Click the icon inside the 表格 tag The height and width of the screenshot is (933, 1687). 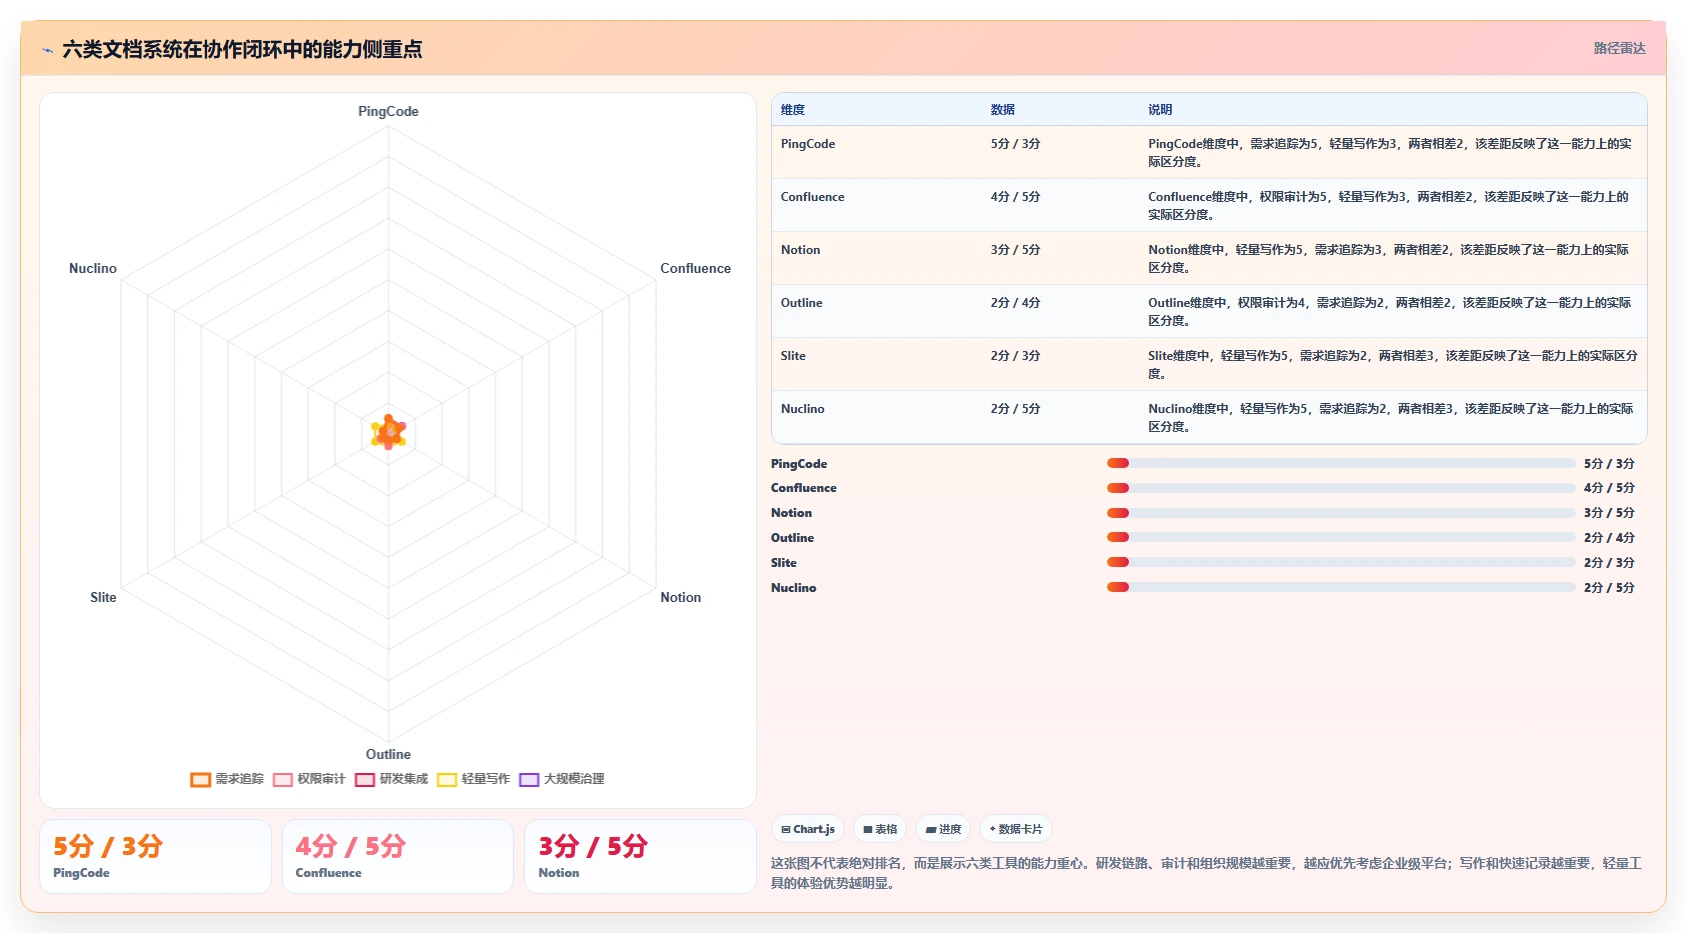point(868,829)
